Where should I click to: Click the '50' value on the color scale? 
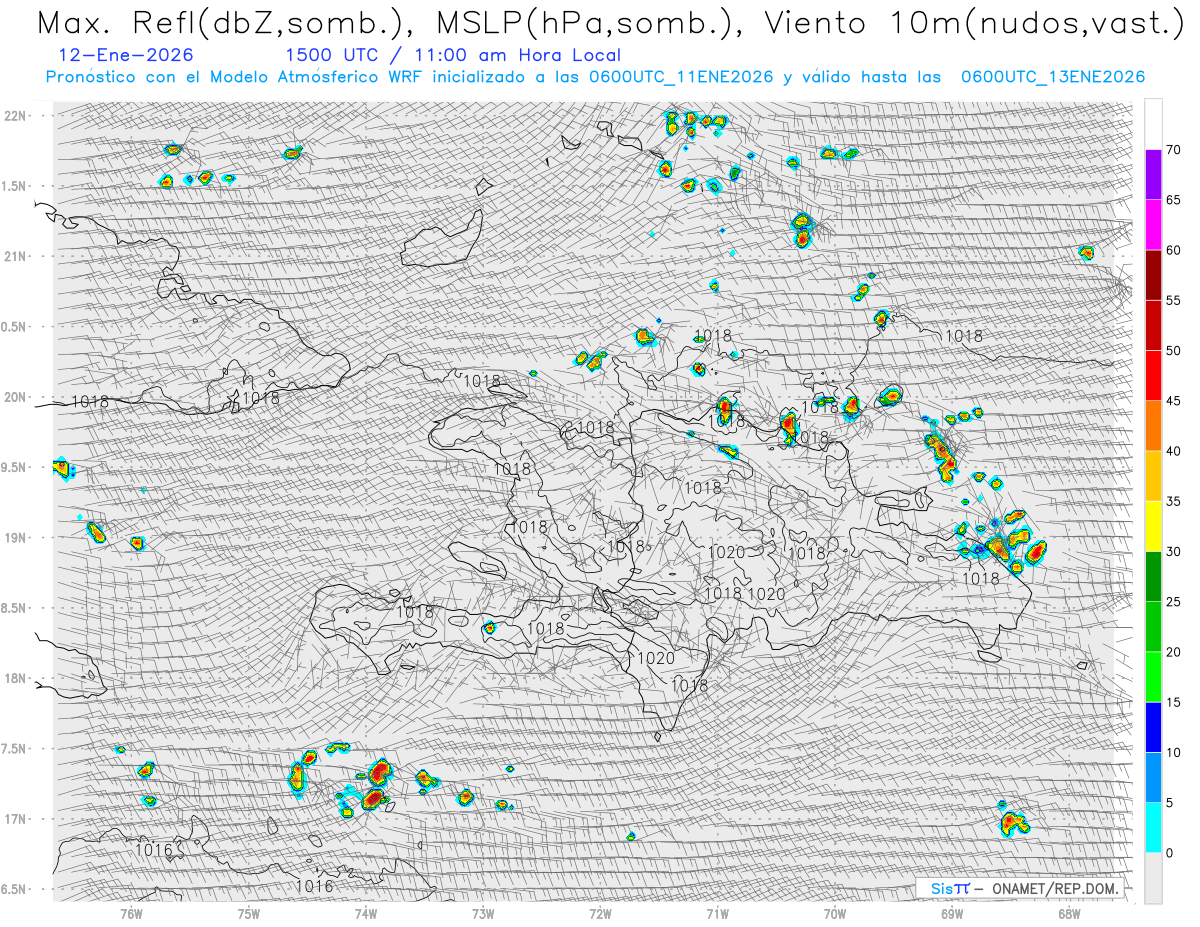(x=1173, y=351)
